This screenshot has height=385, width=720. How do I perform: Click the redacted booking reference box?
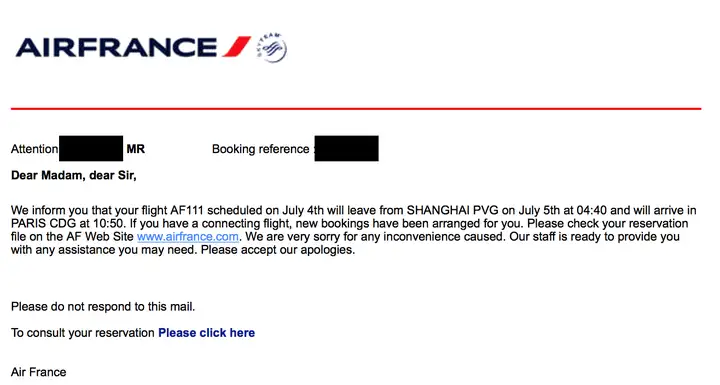pos(347,148)
